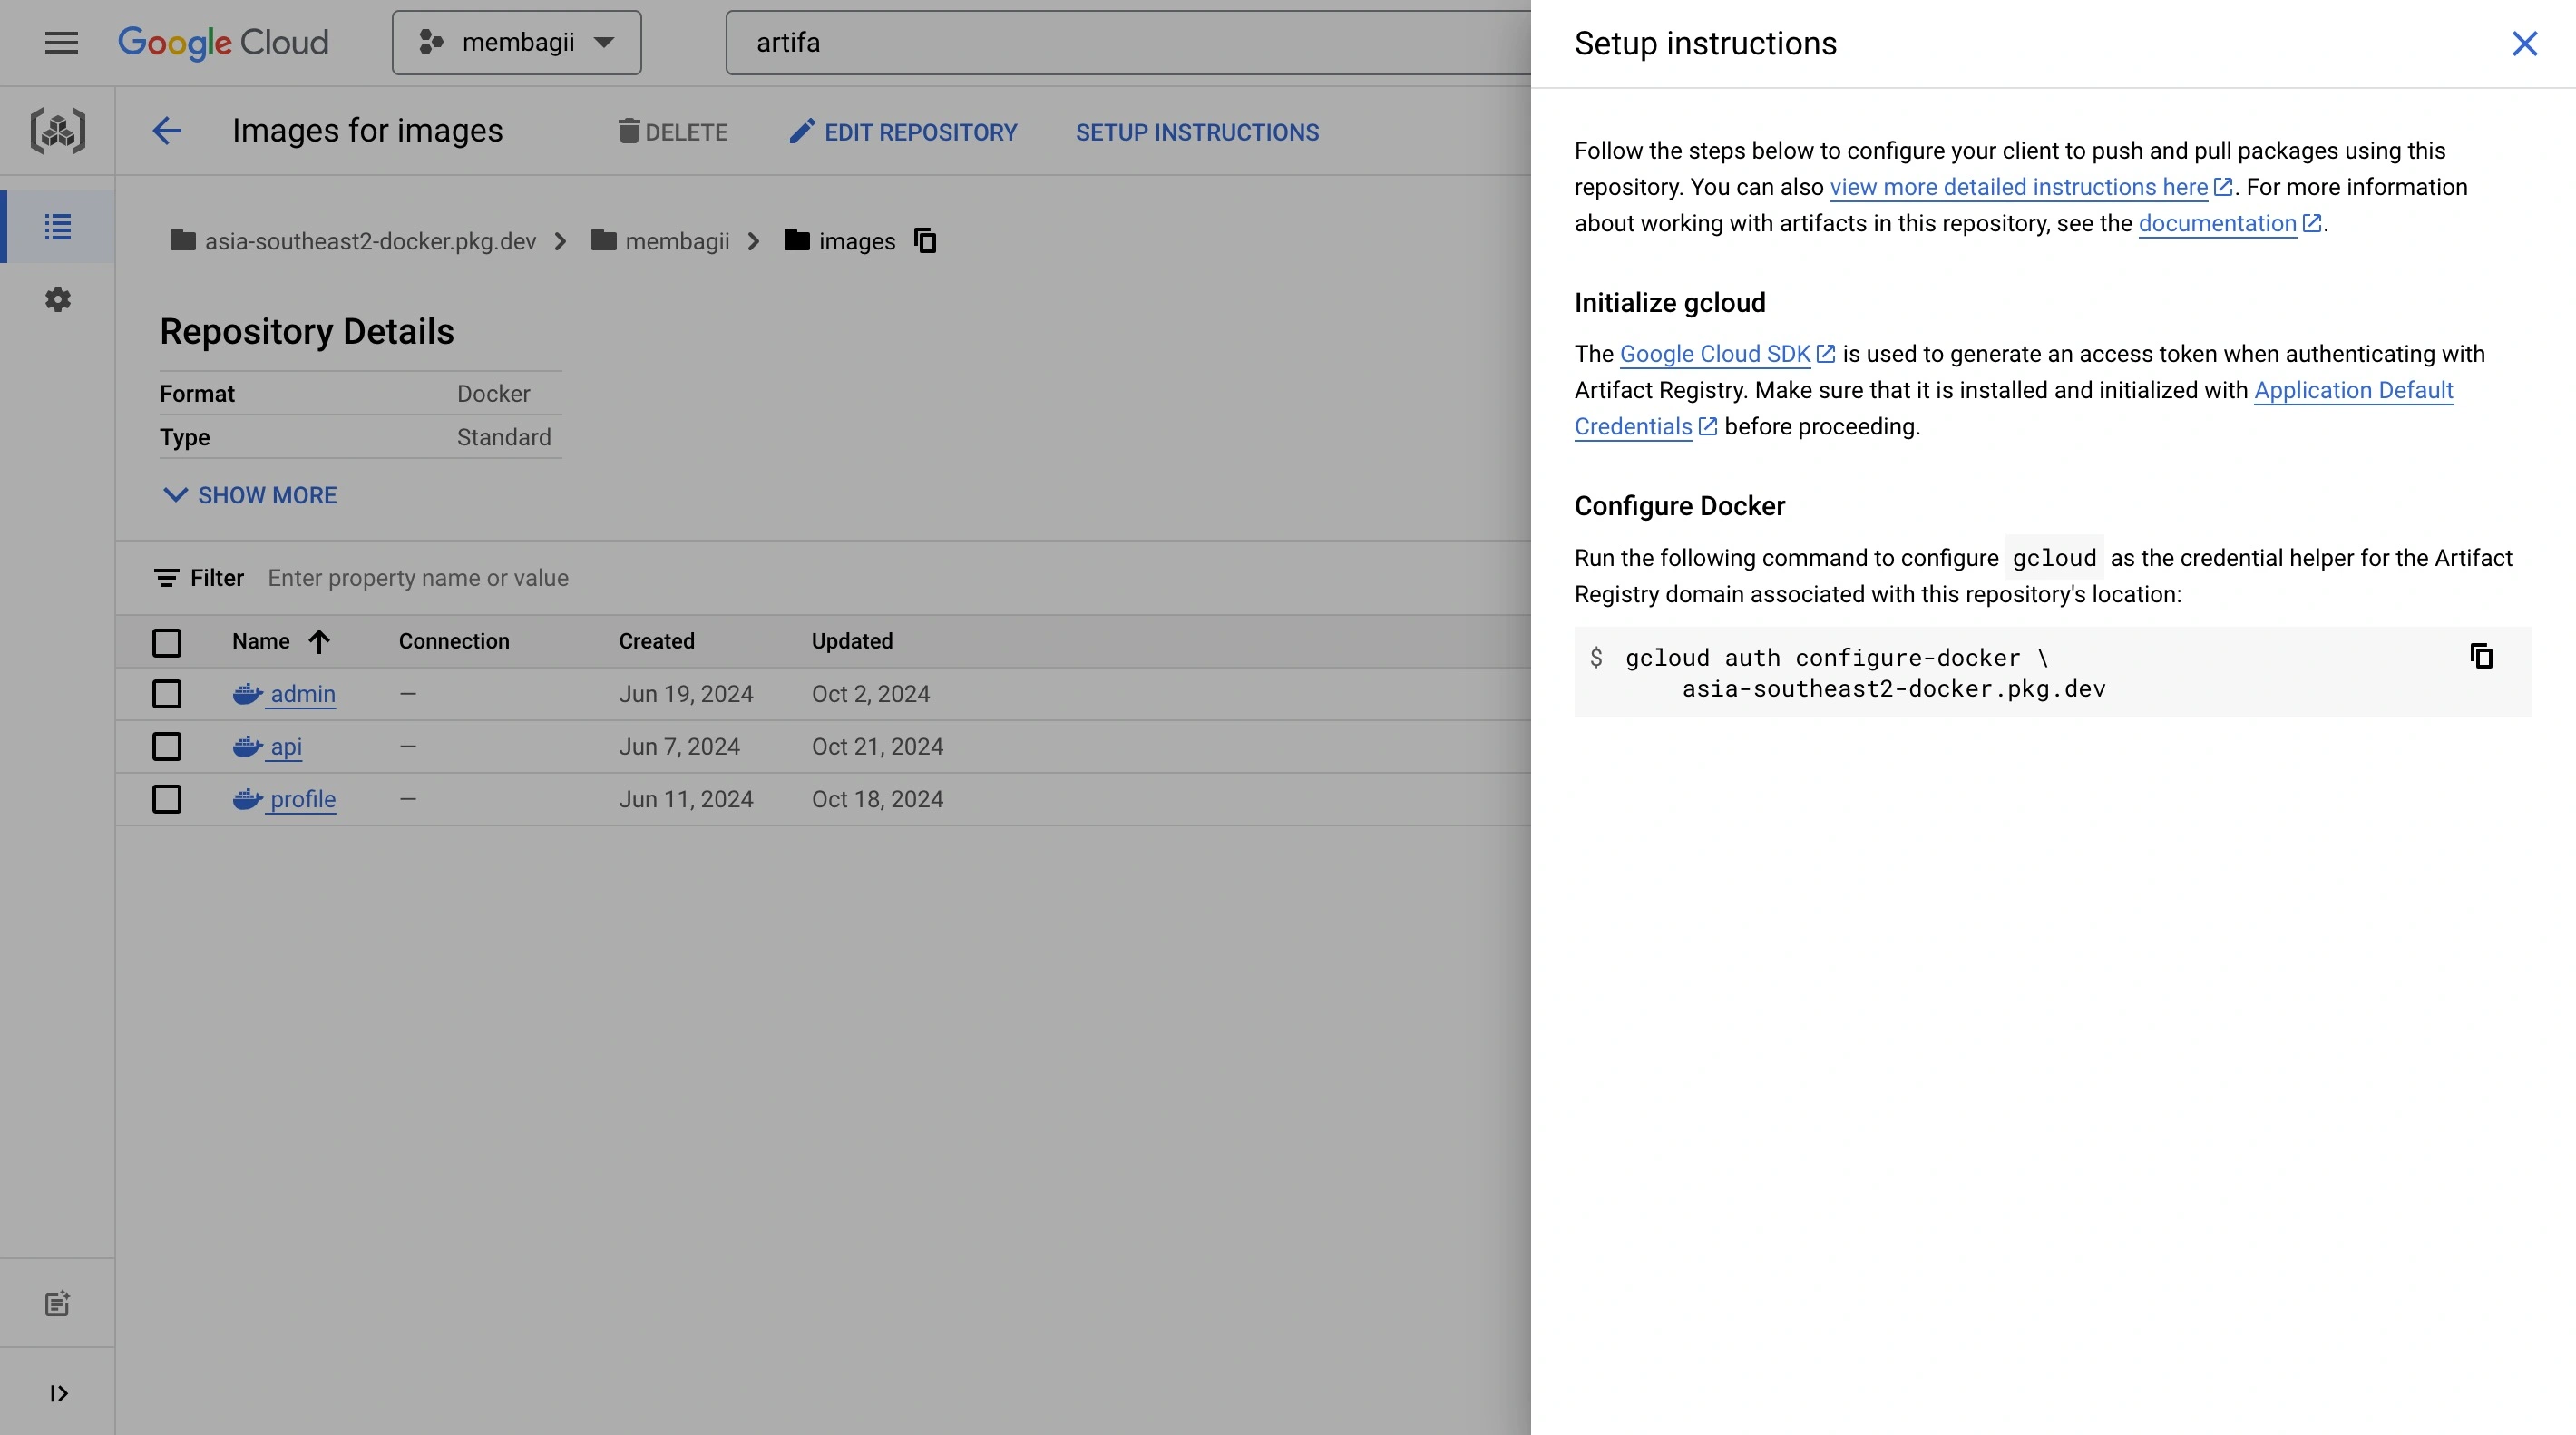The image size is (2576, 1435).
Task: Select the Repositories list sidebar icon
Action: [x=58, y=227]
